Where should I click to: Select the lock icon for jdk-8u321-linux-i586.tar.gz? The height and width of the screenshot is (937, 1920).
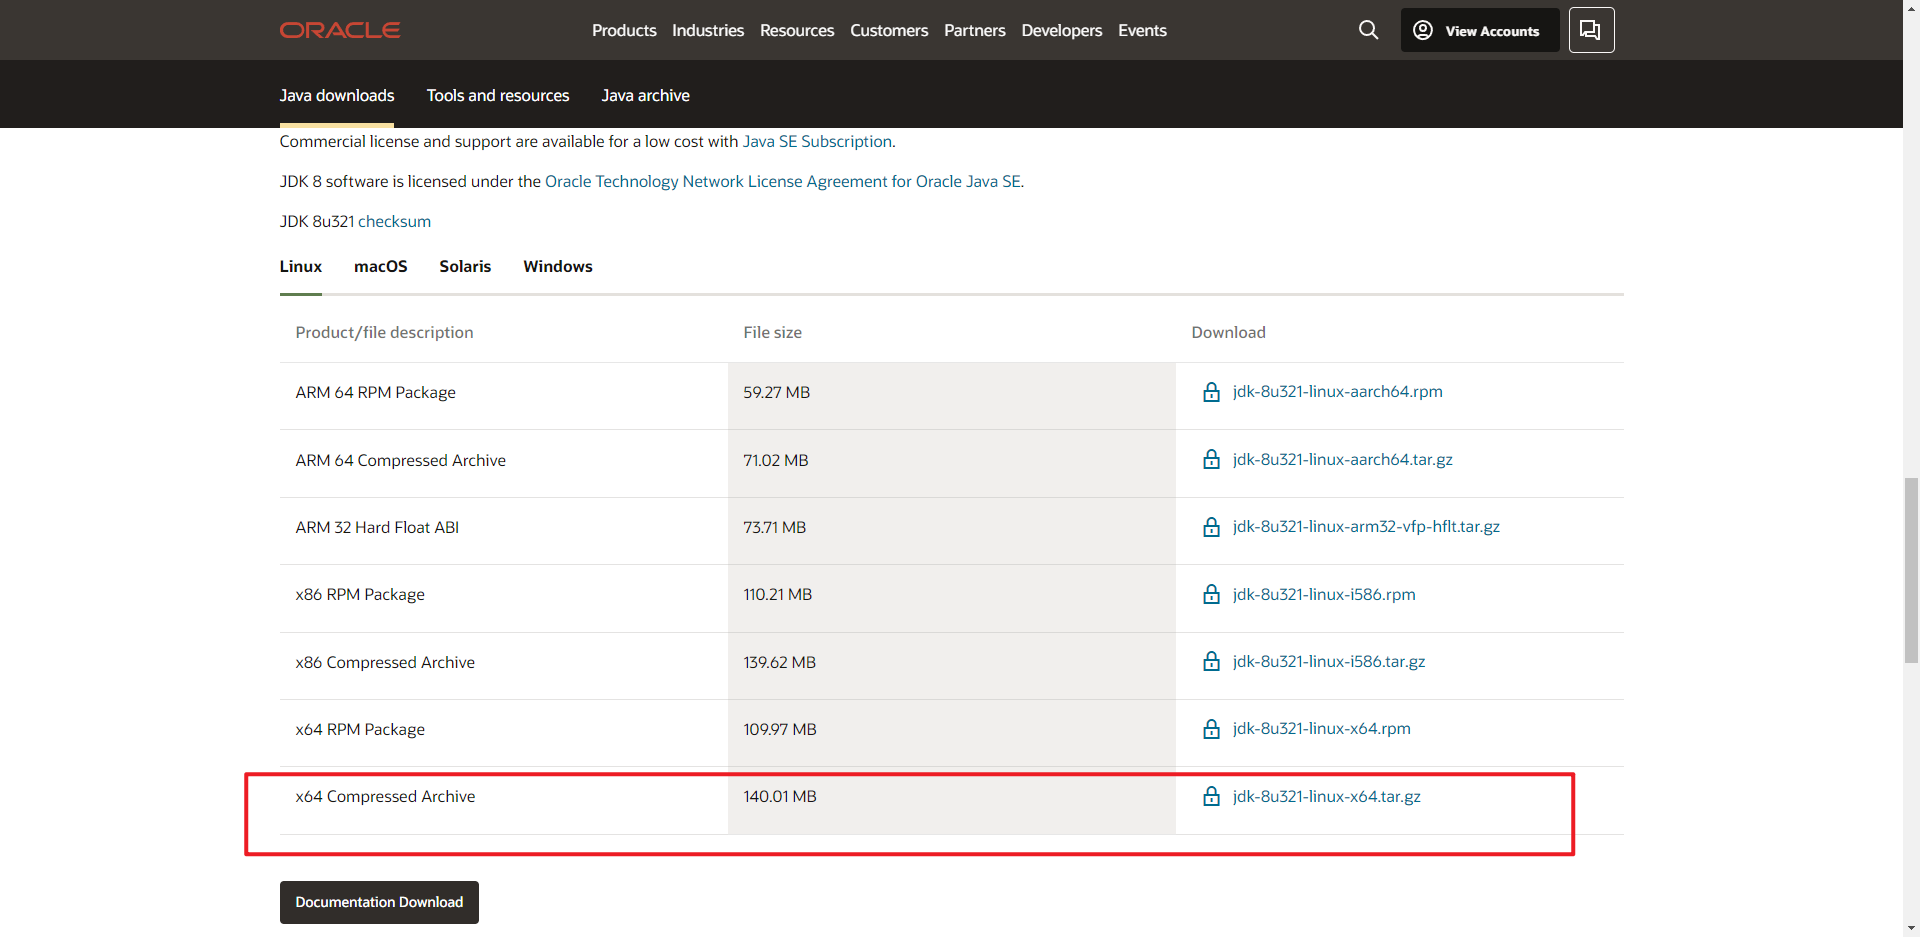pos(1211,662)
